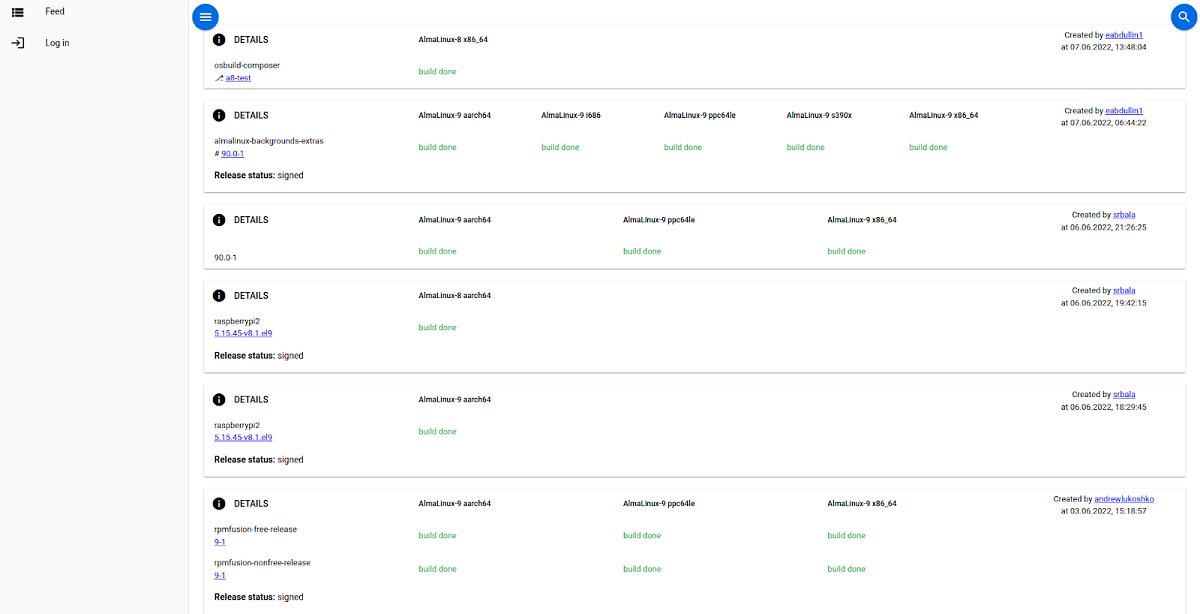Click the info icon on the rpmfusion-free-release card
The image size is (1200, 614).
219,503
